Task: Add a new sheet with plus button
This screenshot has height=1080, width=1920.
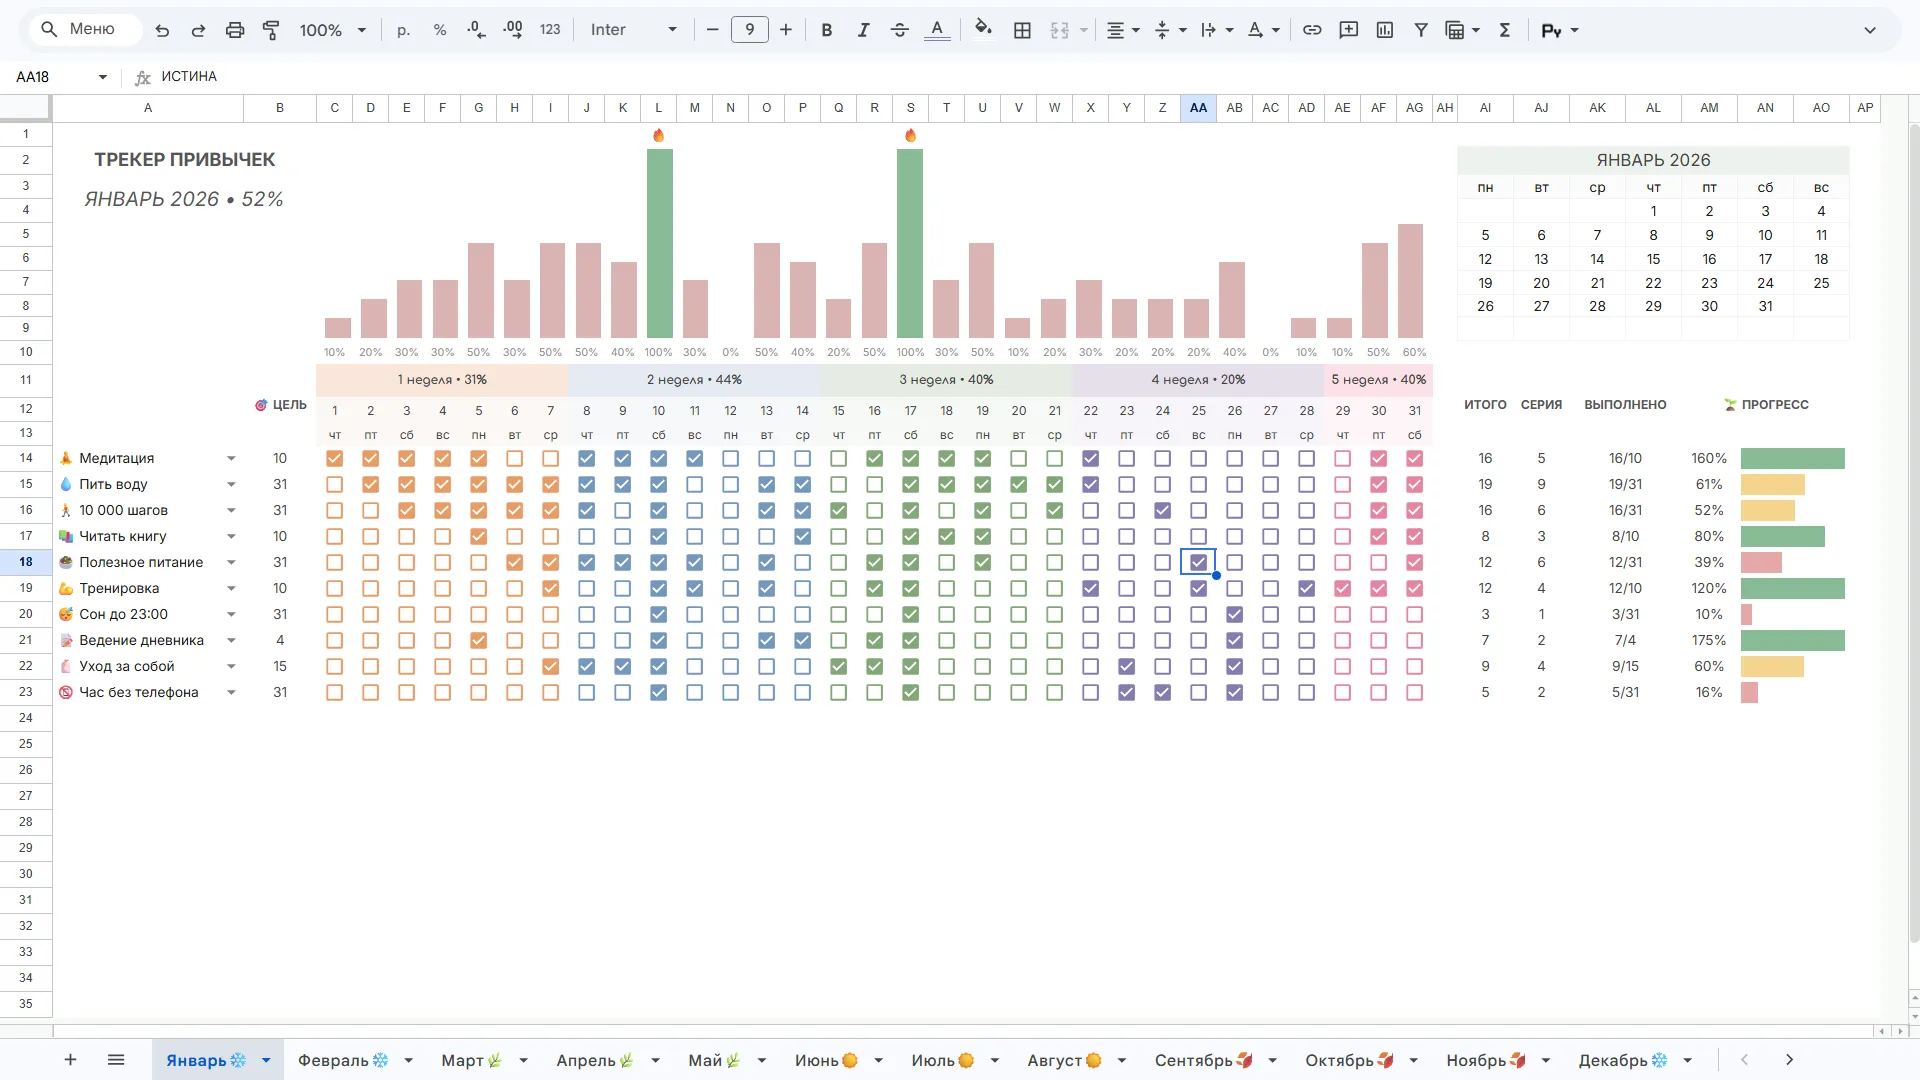Action: tap(70, 1060)
